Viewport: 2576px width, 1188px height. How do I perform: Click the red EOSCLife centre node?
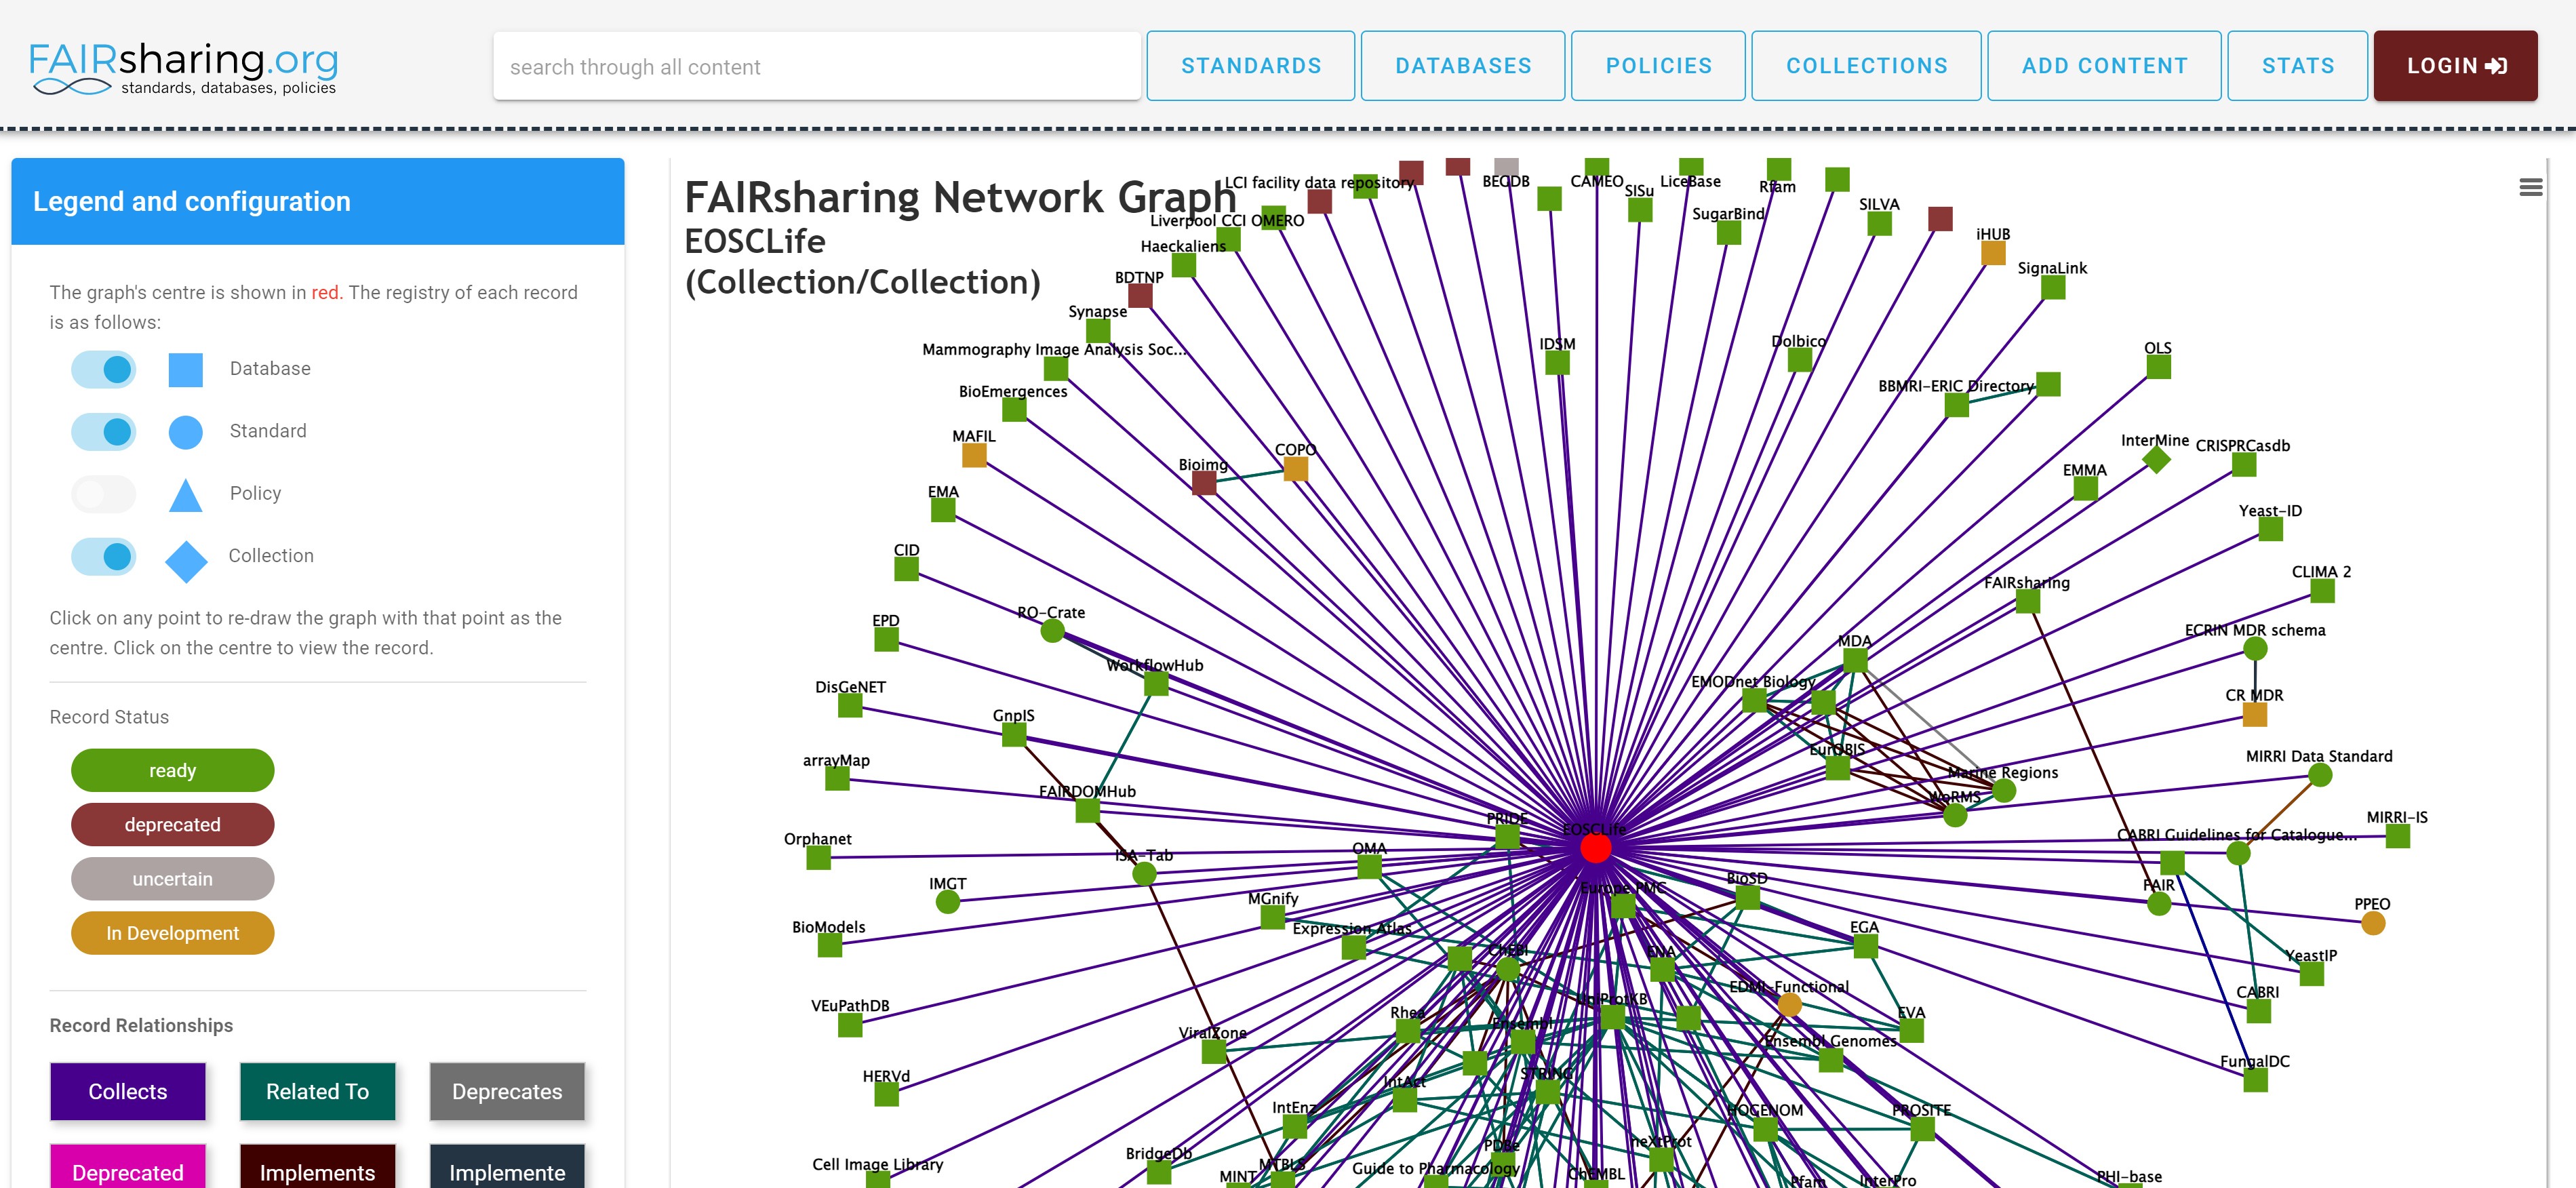(x=1595, y=848)
